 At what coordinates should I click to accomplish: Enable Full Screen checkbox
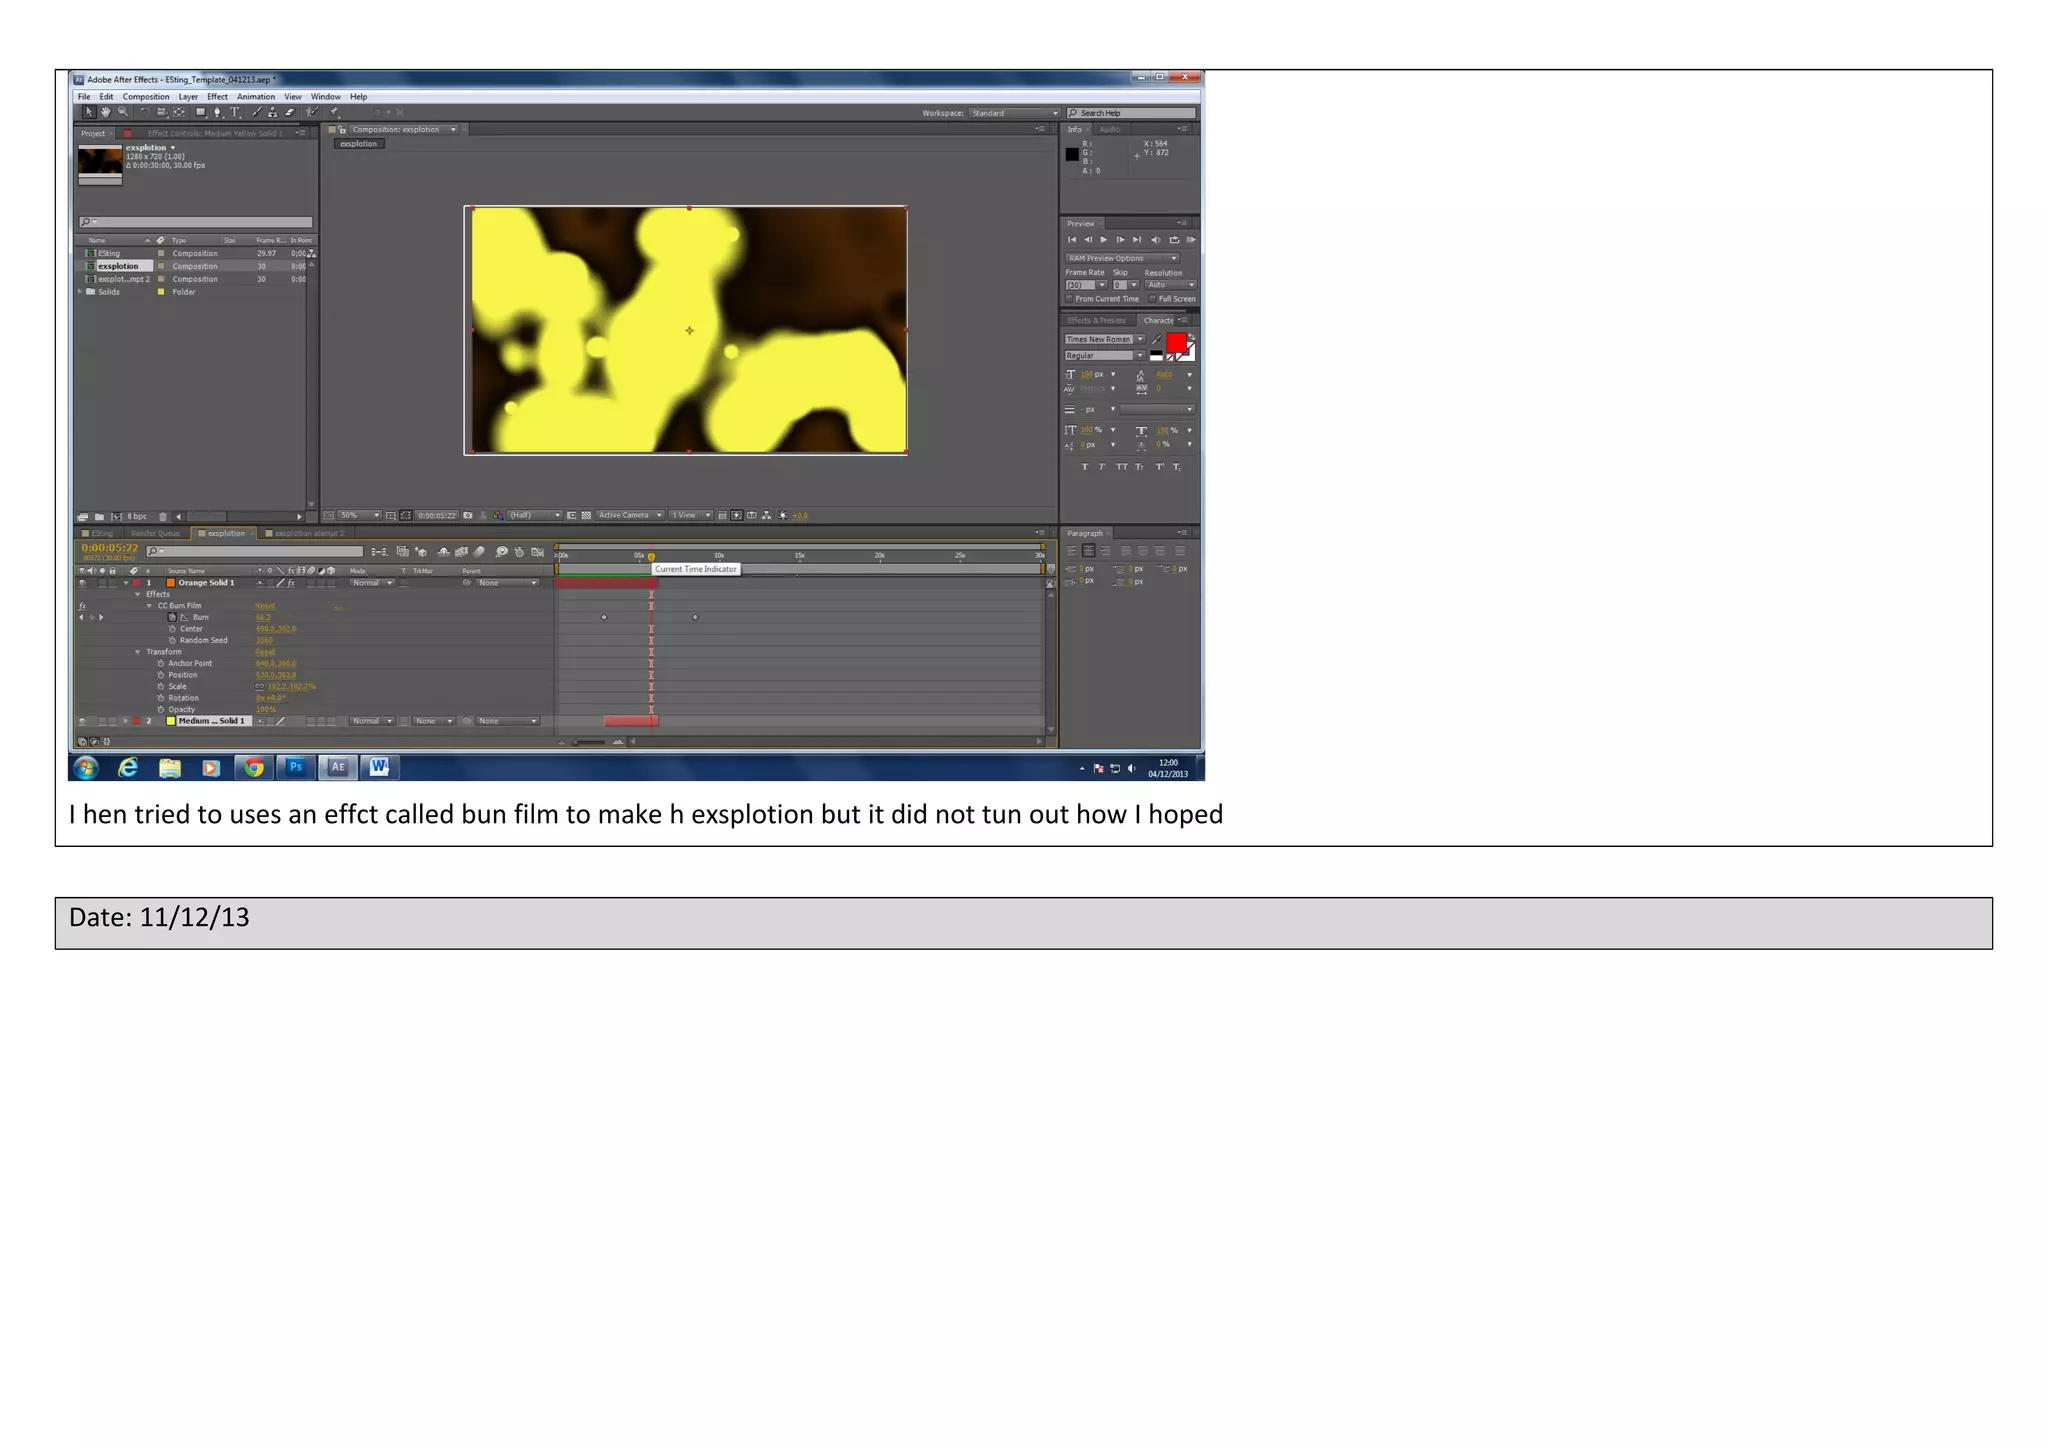pyautogui.click(x=1153, y=299)
